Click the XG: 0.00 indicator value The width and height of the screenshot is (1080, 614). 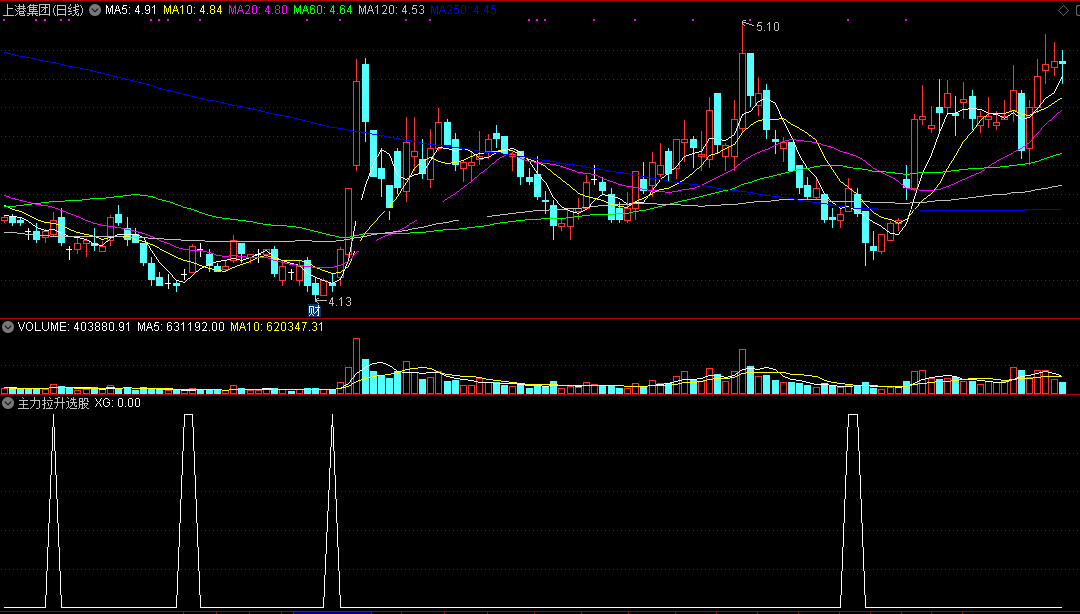(x=118, y=403)
